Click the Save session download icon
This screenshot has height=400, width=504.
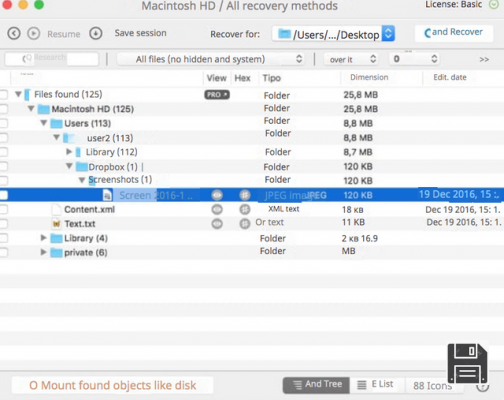click(x=96, y=33)
